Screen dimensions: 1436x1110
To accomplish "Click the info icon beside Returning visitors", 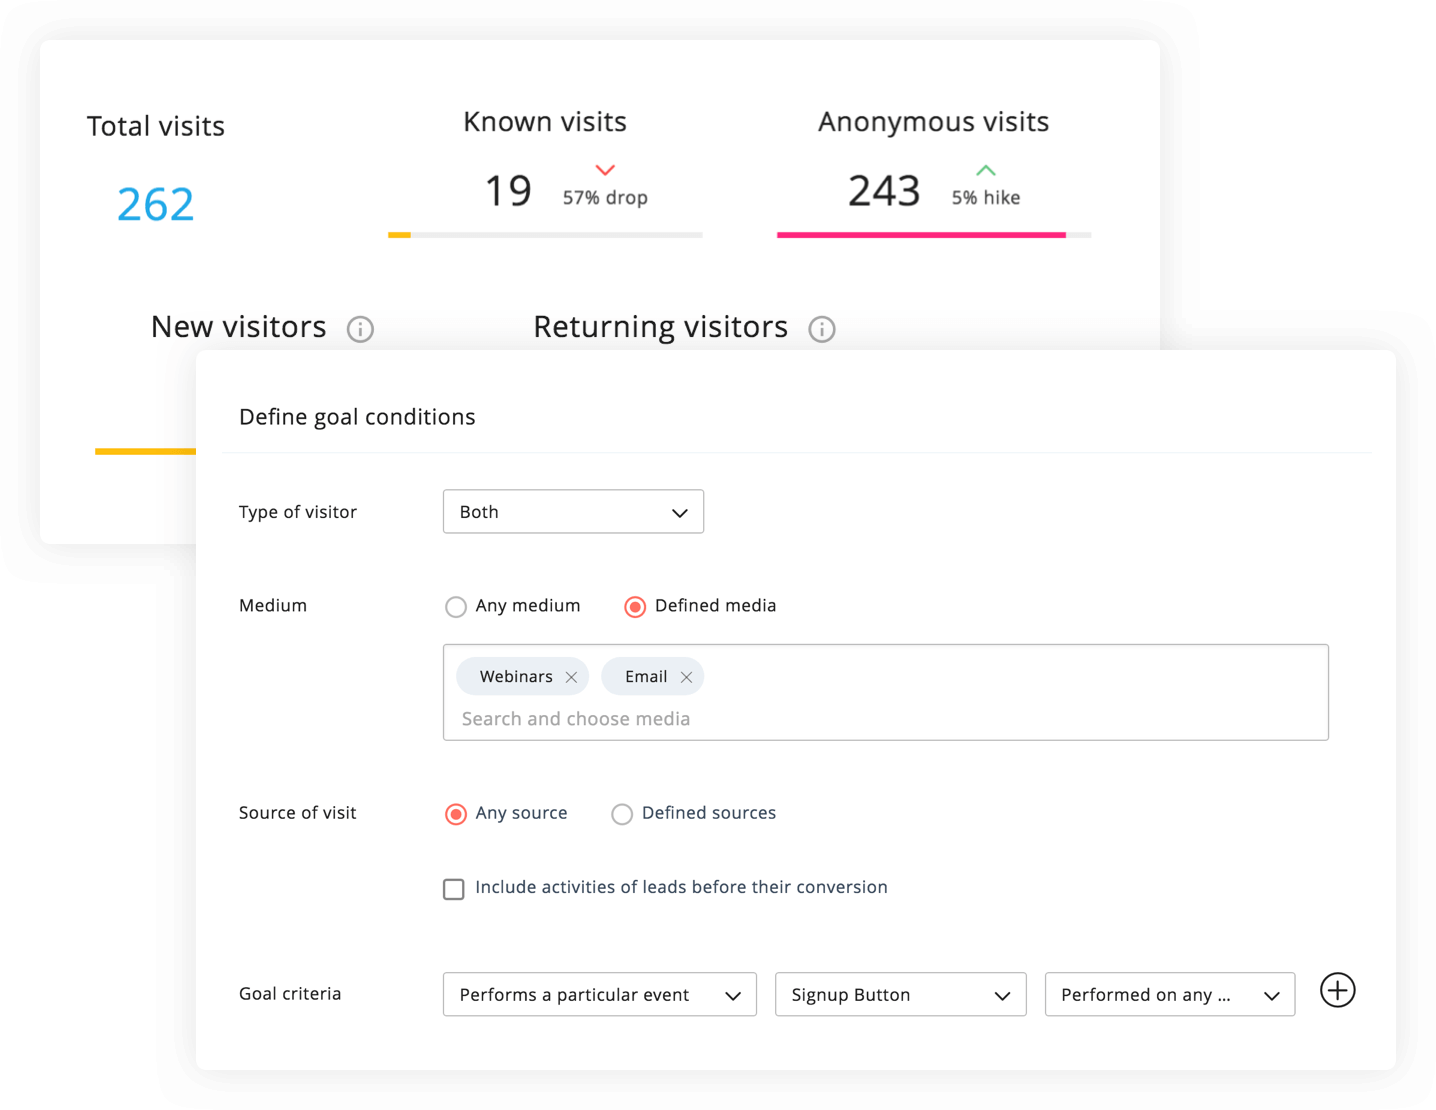I will (822, 329).
